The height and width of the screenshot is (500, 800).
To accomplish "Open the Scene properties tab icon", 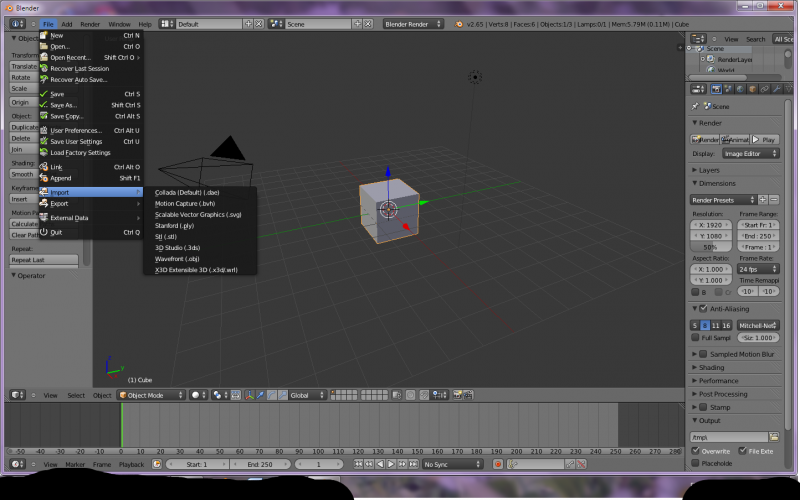I will (x=728, y=89).
